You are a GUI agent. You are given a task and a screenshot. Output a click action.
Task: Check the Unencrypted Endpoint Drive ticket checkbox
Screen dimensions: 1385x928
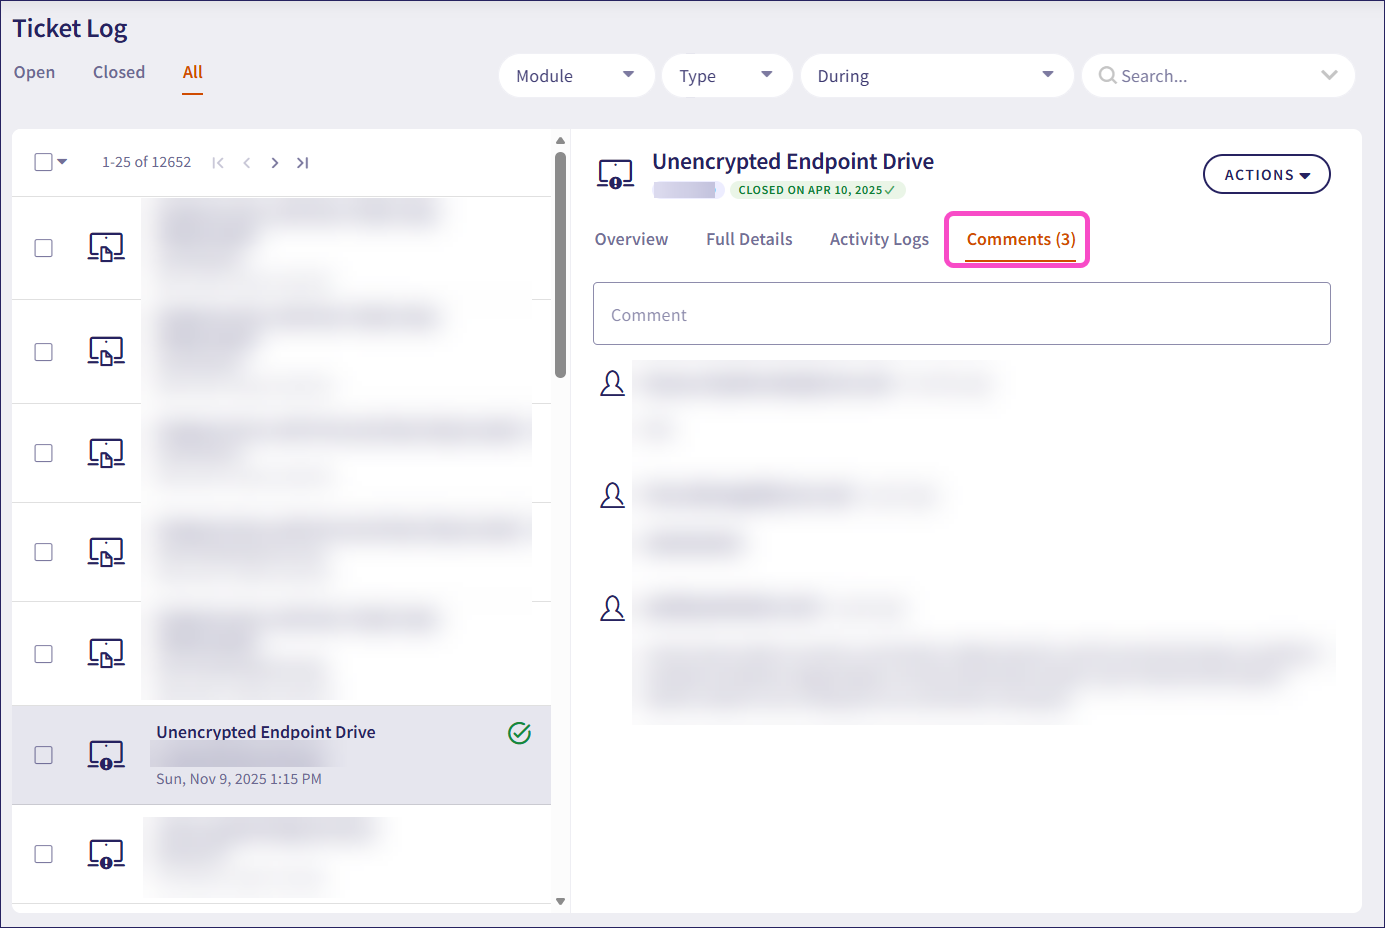pyautogui.click(x=43, y=755)
